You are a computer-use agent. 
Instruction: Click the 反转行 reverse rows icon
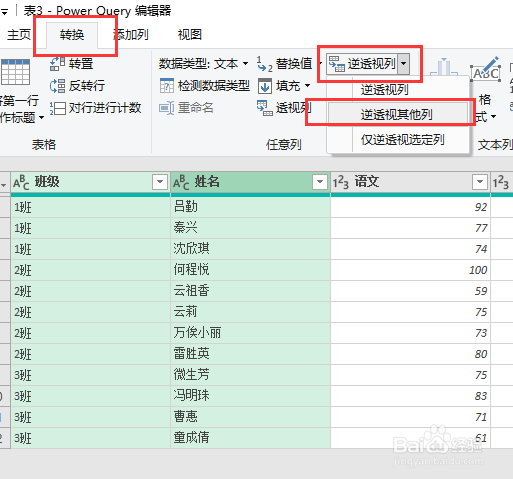[57, 86]
